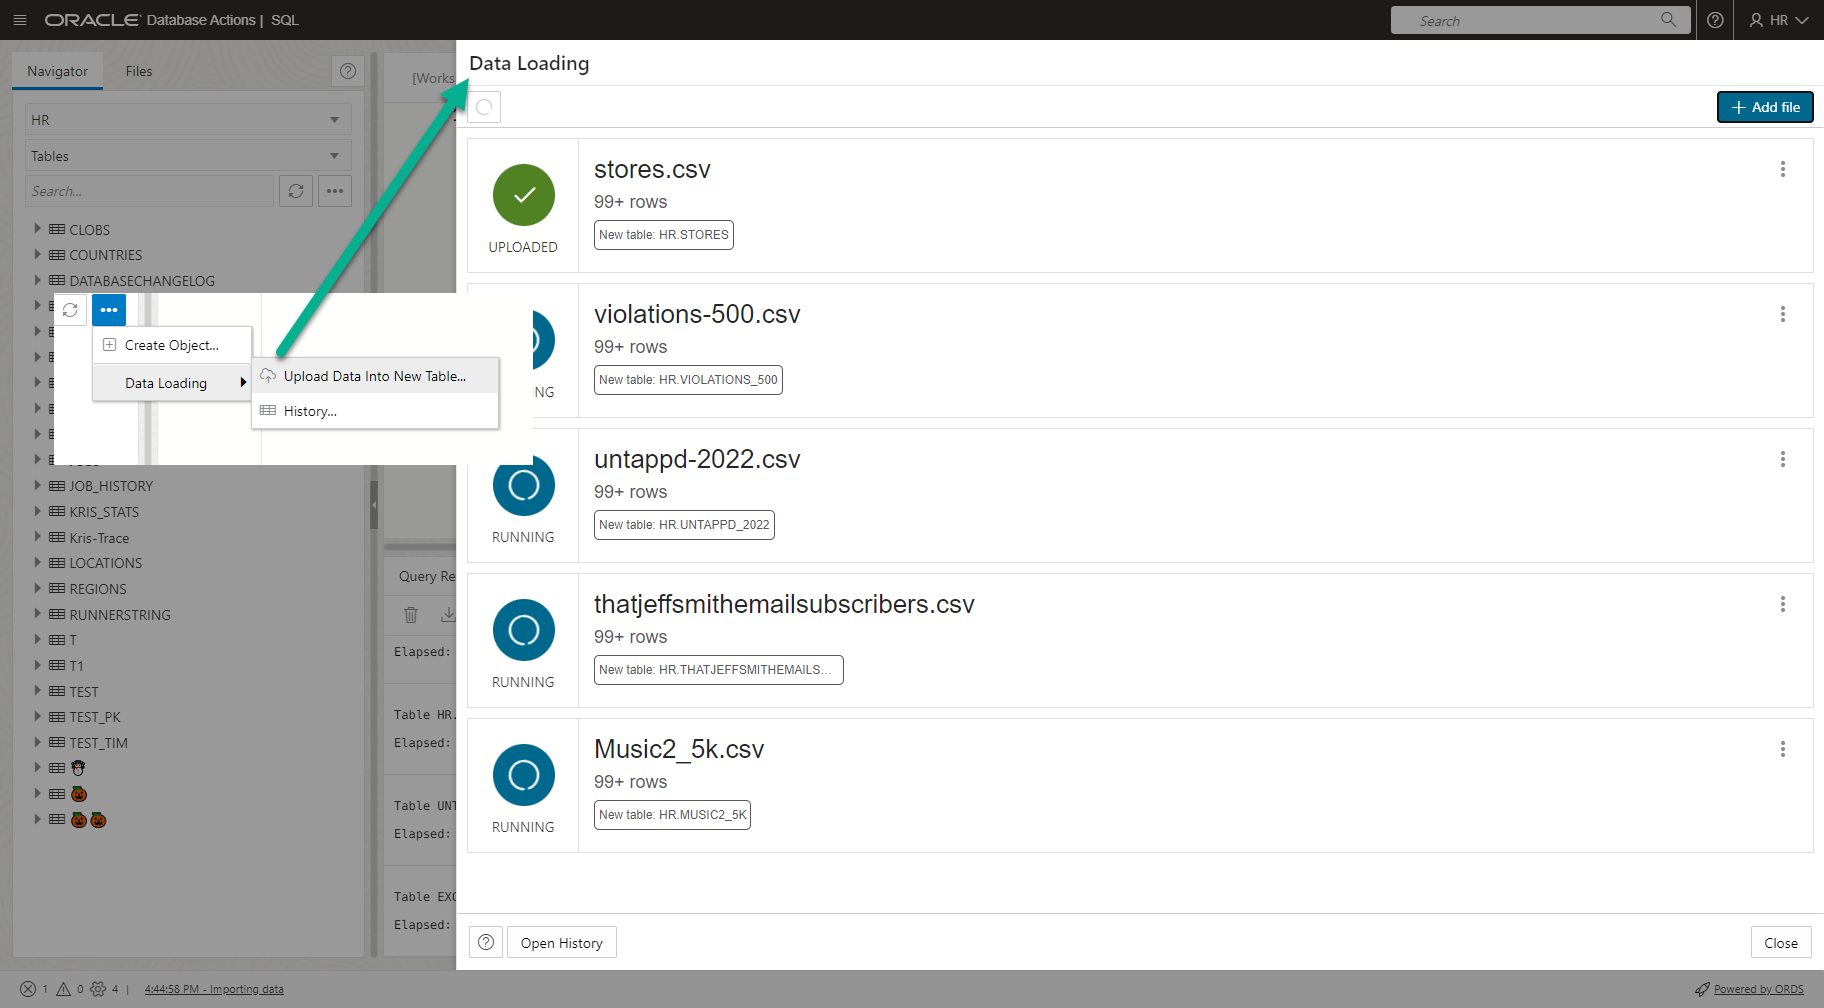Click the Open History button
This screenshot has height=1008, width=1824.
(x=562, y=943)
